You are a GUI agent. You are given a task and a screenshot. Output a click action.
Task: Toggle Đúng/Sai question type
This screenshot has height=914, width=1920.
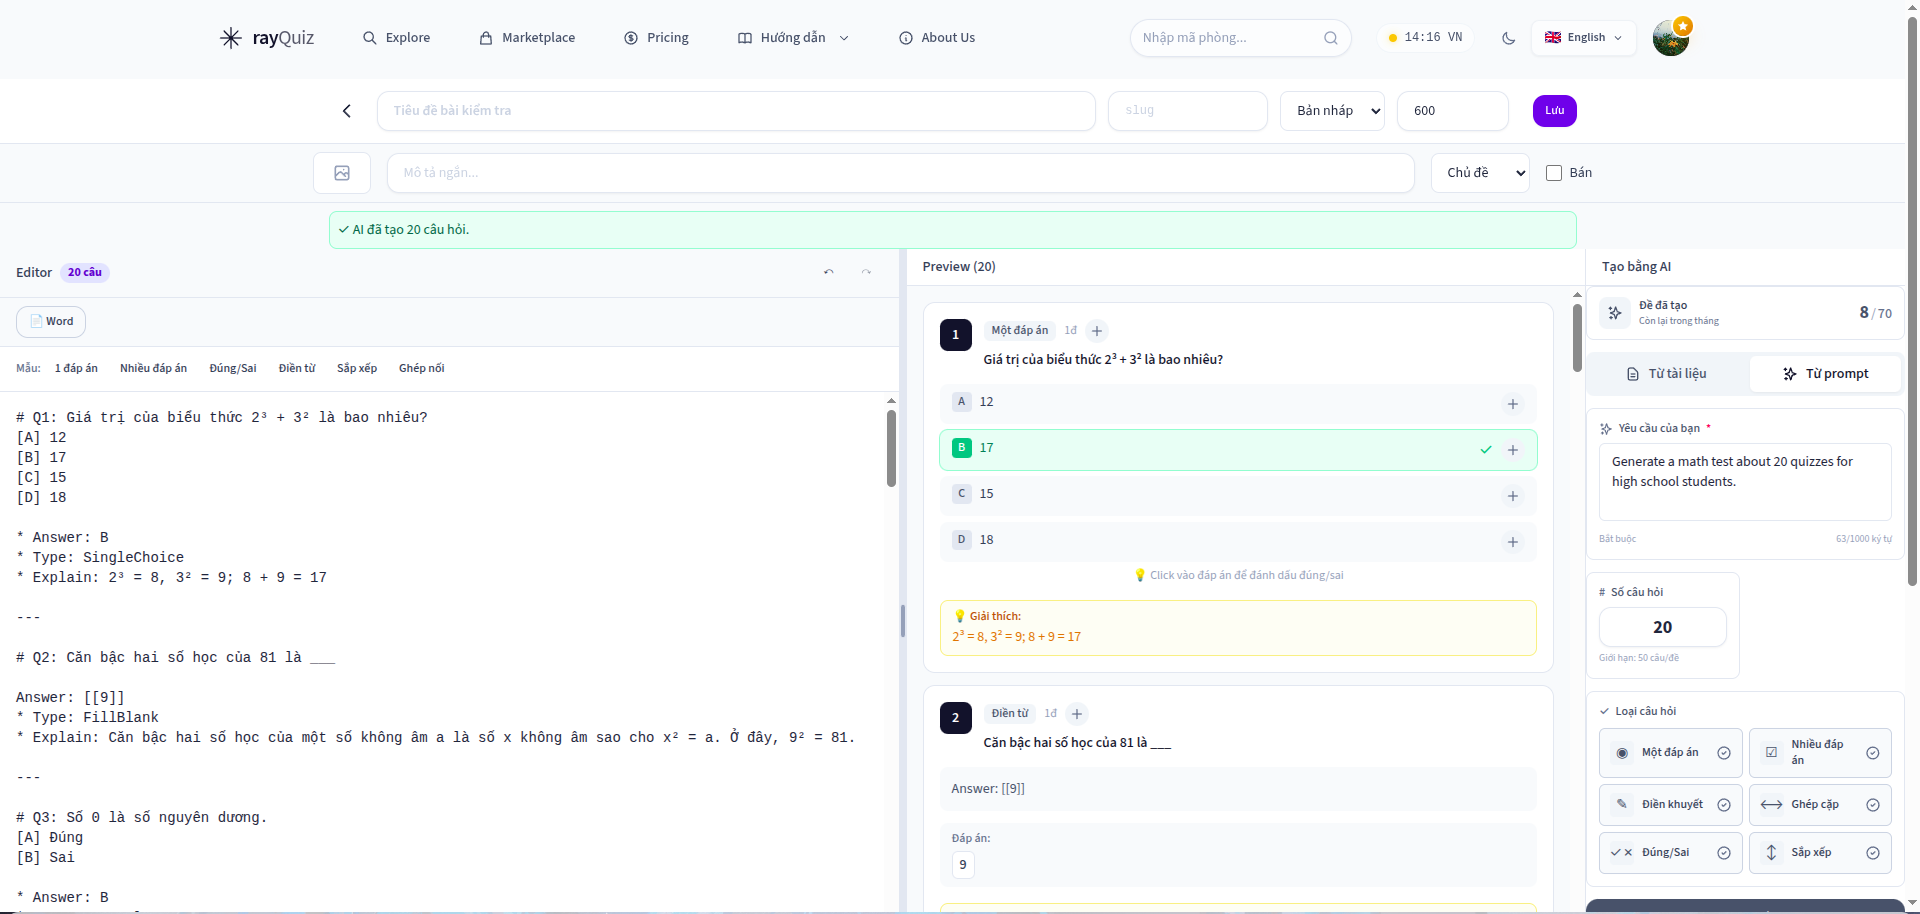[1671, 853]
